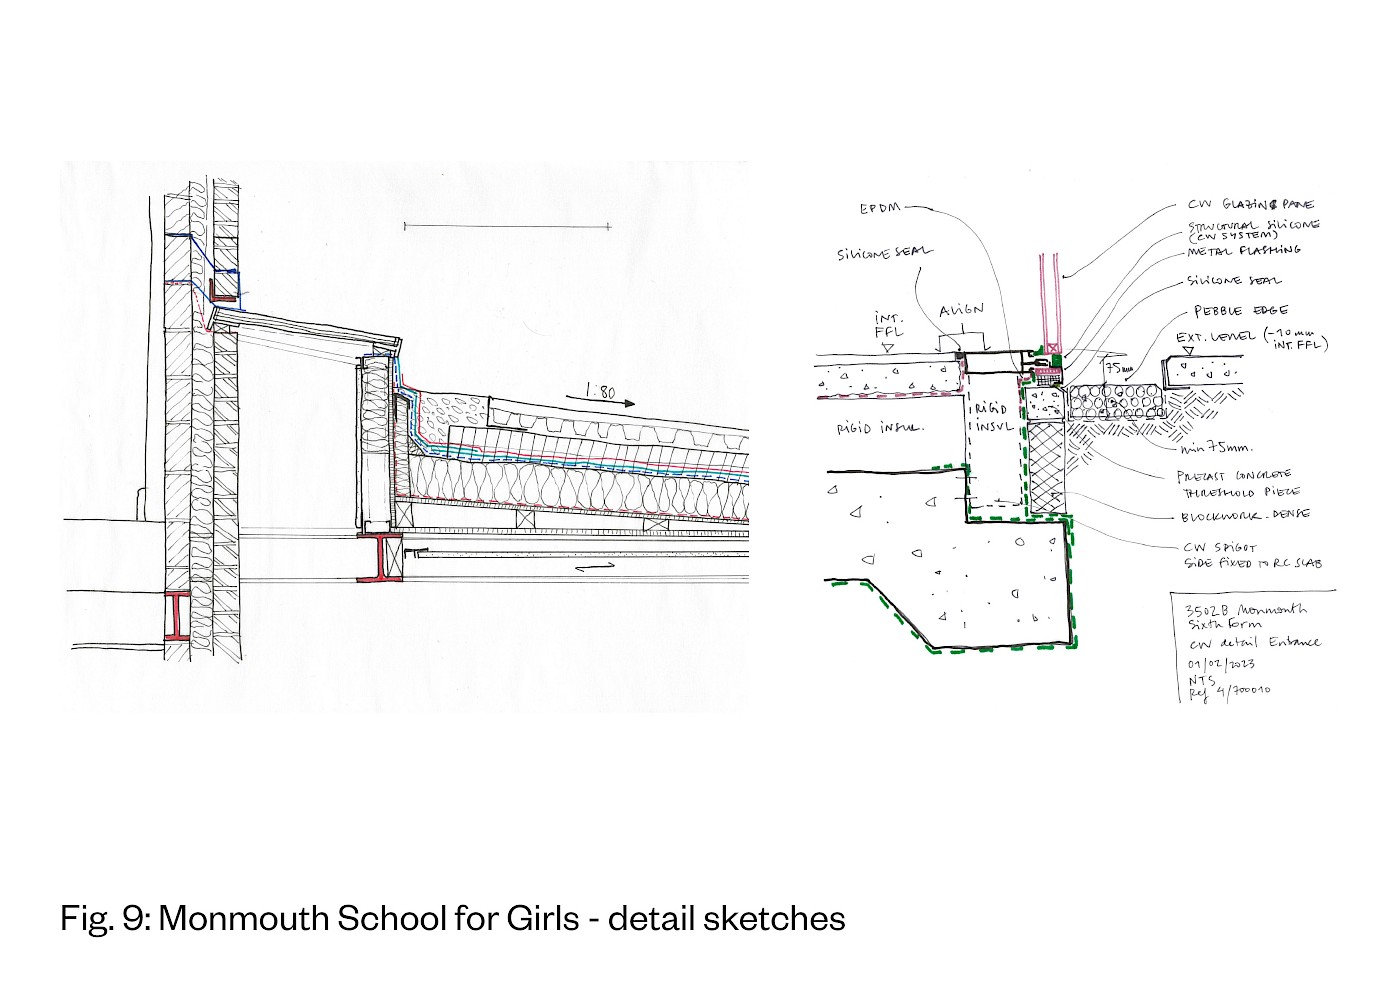Click the scale bar line above roof sketch
Viewport: 1400px width, 990px height.
pyautogui.click(x=506, y=227)
